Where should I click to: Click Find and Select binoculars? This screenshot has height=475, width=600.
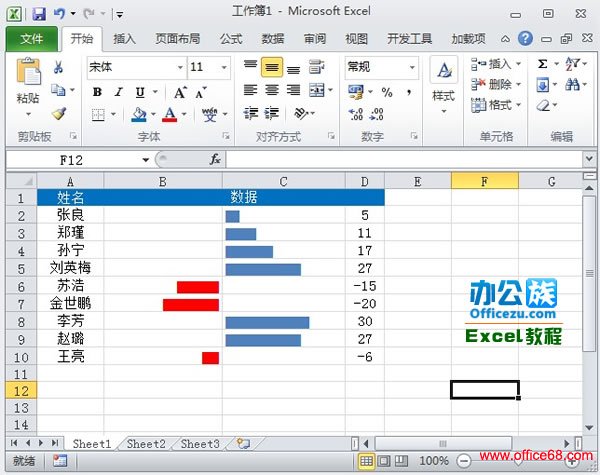pos(572,85)
